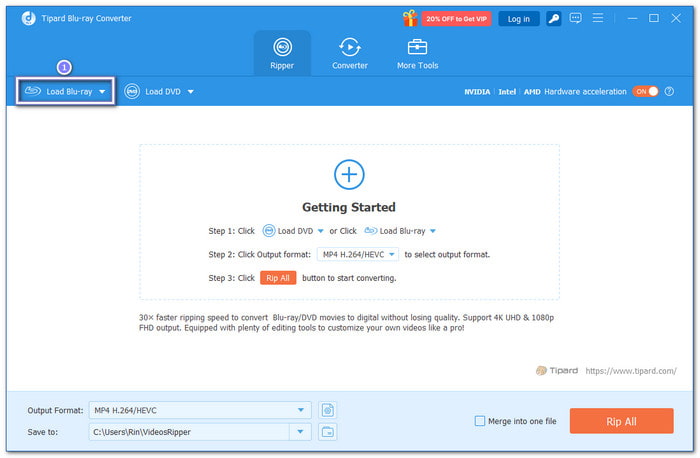Click the NVIDIA acceleration label
The image size is (700, 458).
(477, 92)
